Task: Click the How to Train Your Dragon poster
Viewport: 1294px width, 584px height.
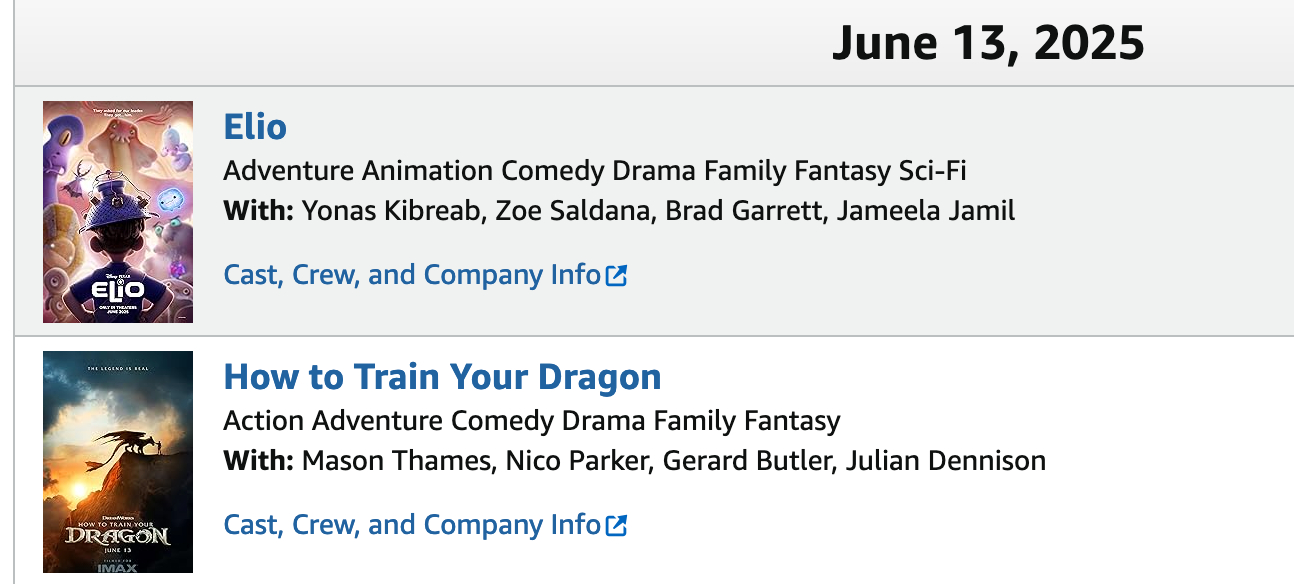Action: pyautogui.click(x=118, y=462)
